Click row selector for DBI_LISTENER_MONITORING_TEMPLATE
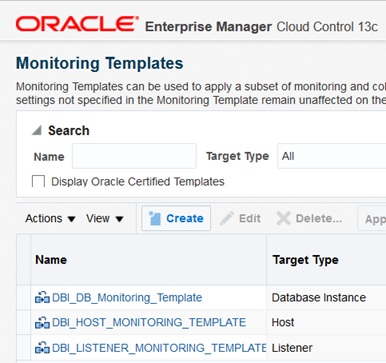 click(x=23, y=348)
